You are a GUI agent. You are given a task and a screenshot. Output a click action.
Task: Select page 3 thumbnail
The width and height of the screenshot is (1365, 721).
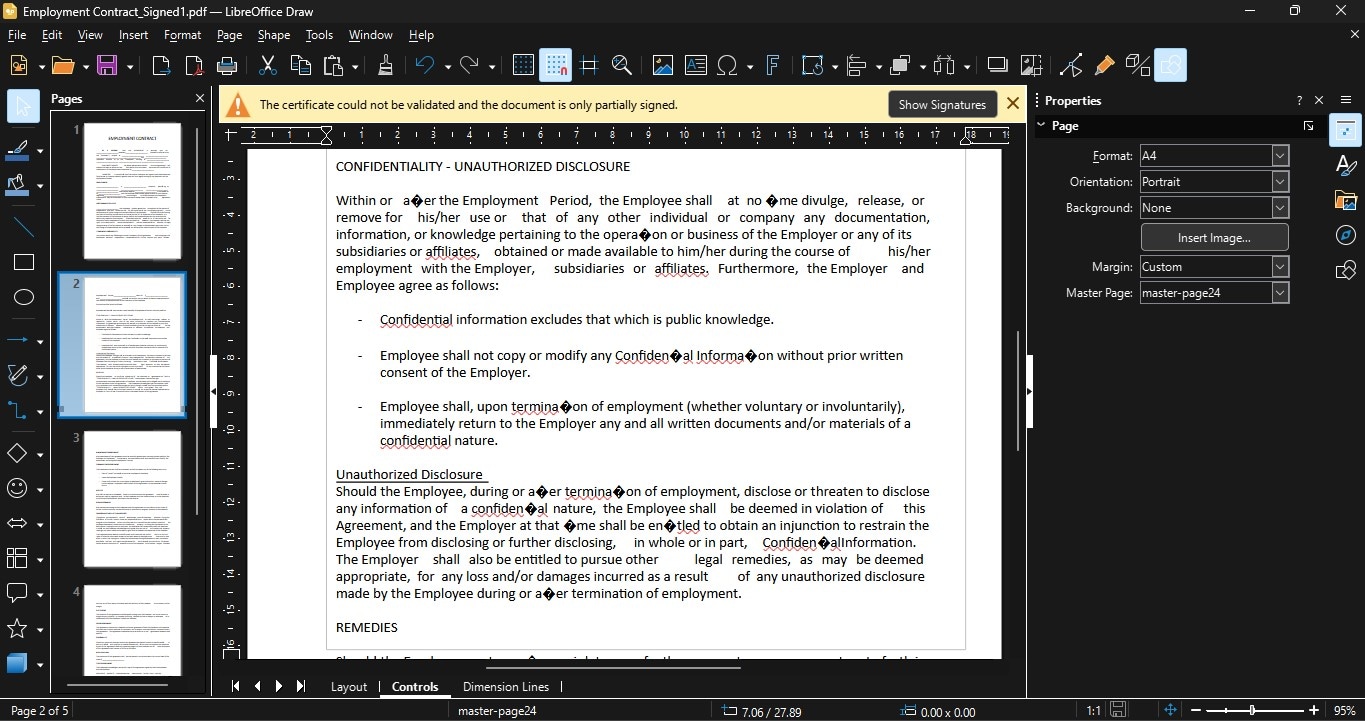[x=132, y=498]
